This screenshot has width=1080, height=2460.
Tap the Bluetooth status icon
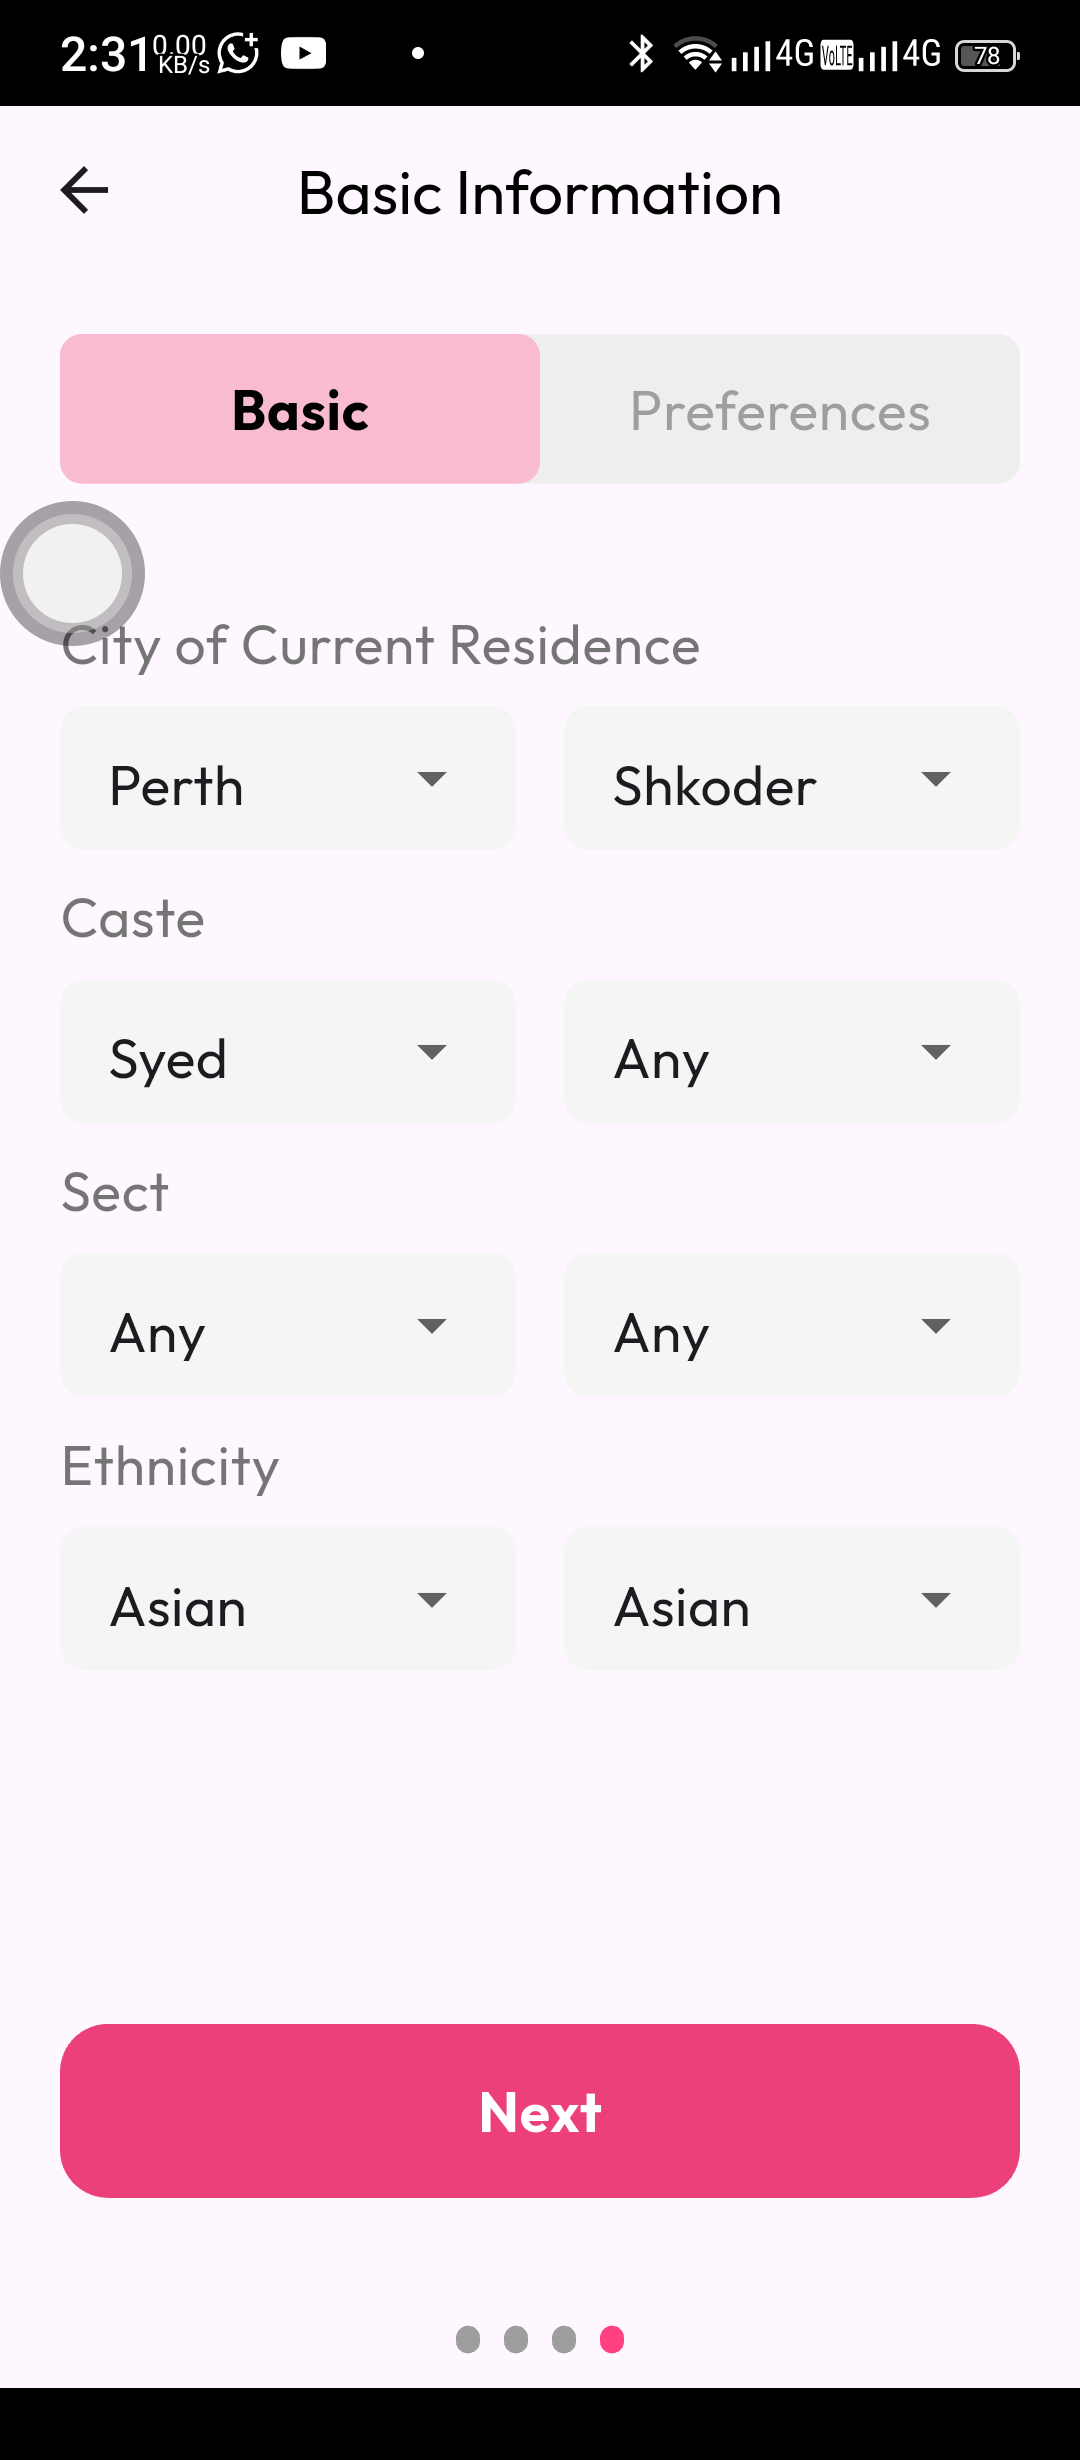[641, 54]
